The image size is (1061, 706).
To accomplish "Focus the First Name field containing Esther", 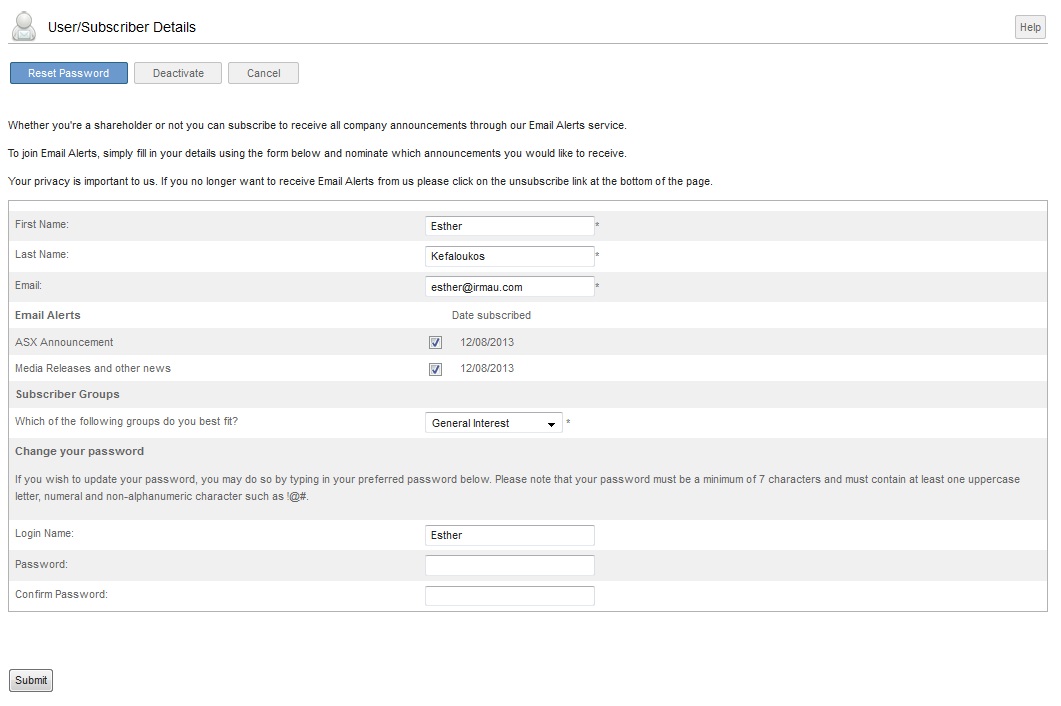I will [x=510, y=226].
